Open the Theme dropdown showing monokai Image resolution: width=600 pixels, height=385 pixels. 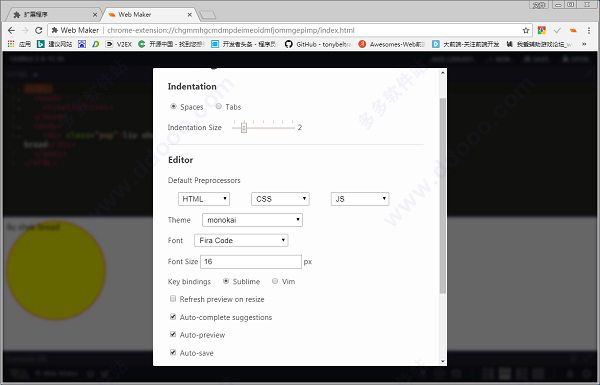coord(252,220)
